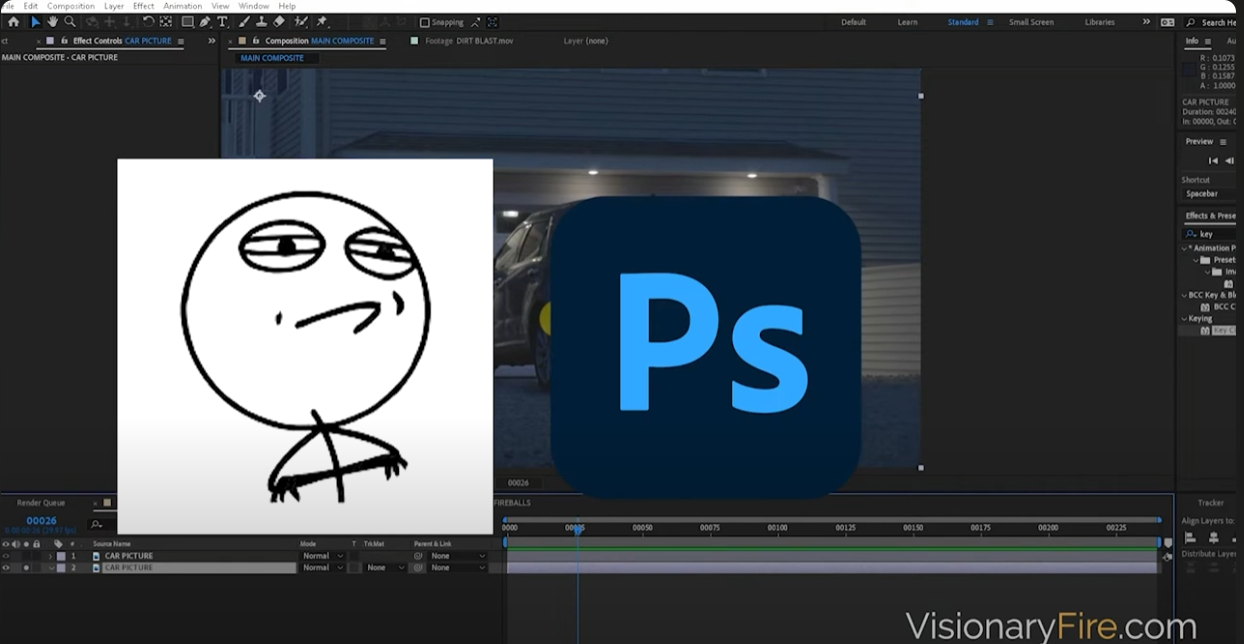Select the Puppet Pin tool
This screenshot has height=644, width=1244.
(321, 22)
